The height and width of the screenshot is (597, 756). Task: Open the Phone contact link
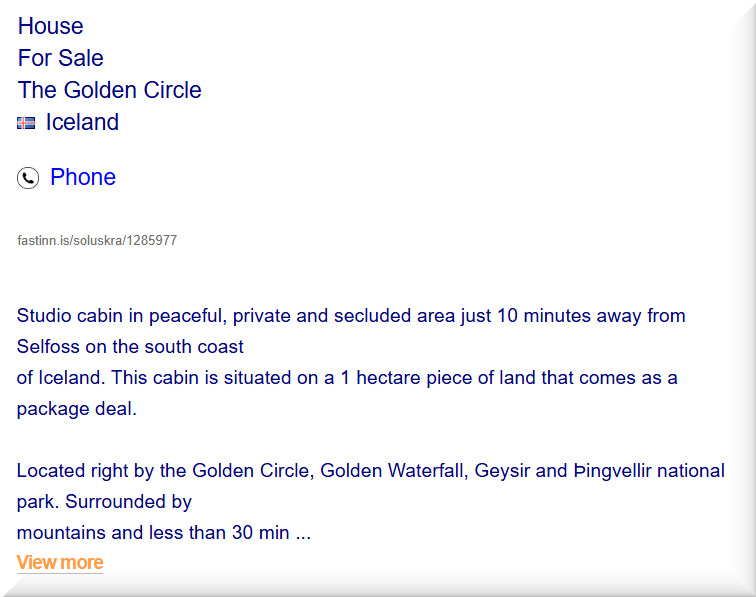click(x=83, y=177)
